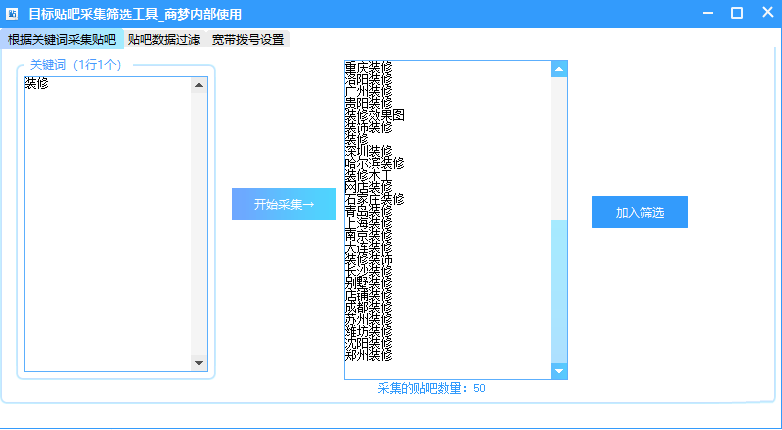This screenshot has height=430, width=782.
Task: Click the 关键词（1行1个）group label
Action: click(76, 65)
